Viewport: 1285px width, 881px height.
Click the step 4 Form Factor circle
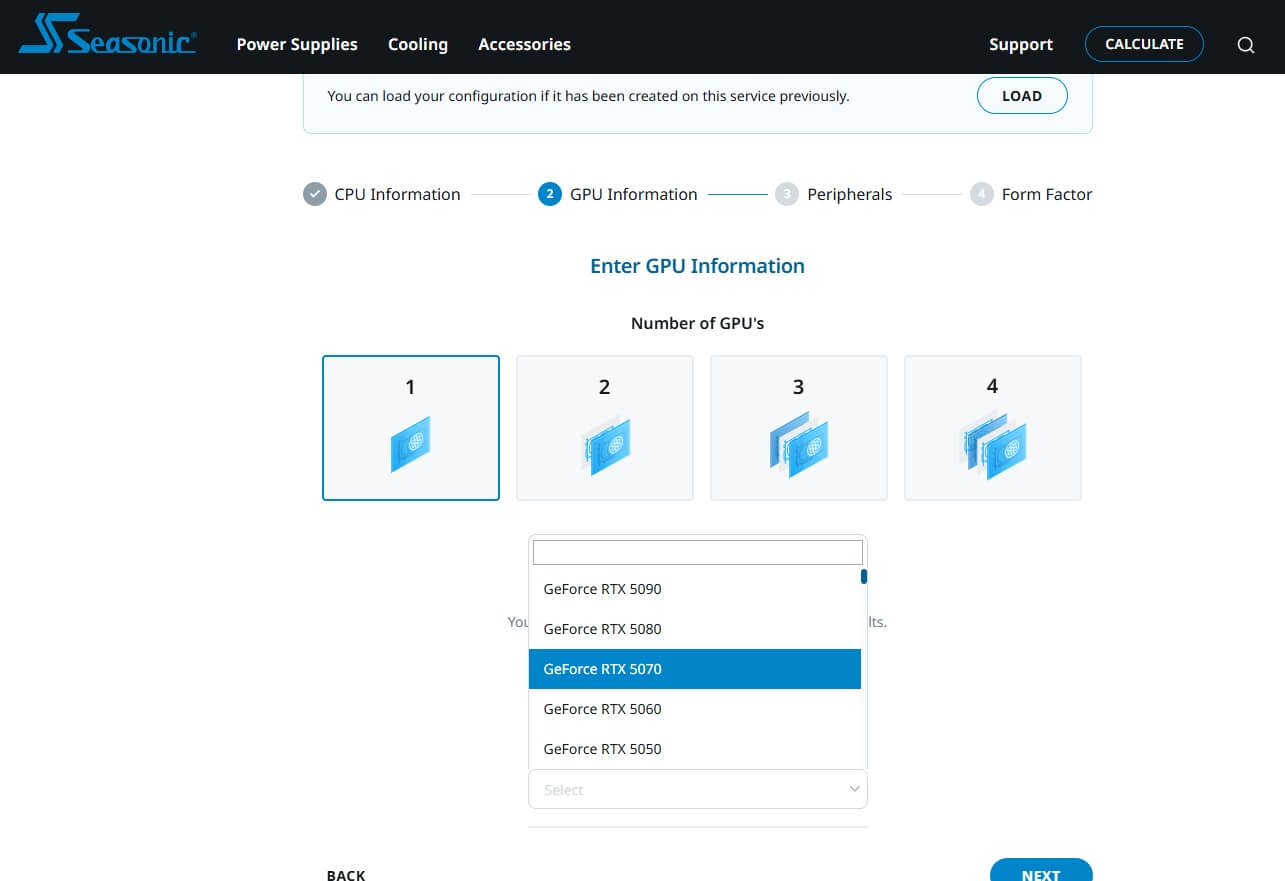[981, 194]
